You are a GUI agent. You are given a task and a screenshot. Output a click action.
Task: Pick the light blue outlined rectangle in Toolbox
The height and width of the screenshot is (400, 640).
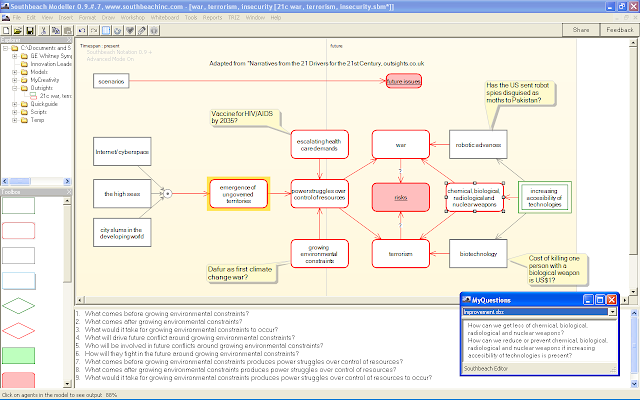pyautogui.click(x=18, y=281)
